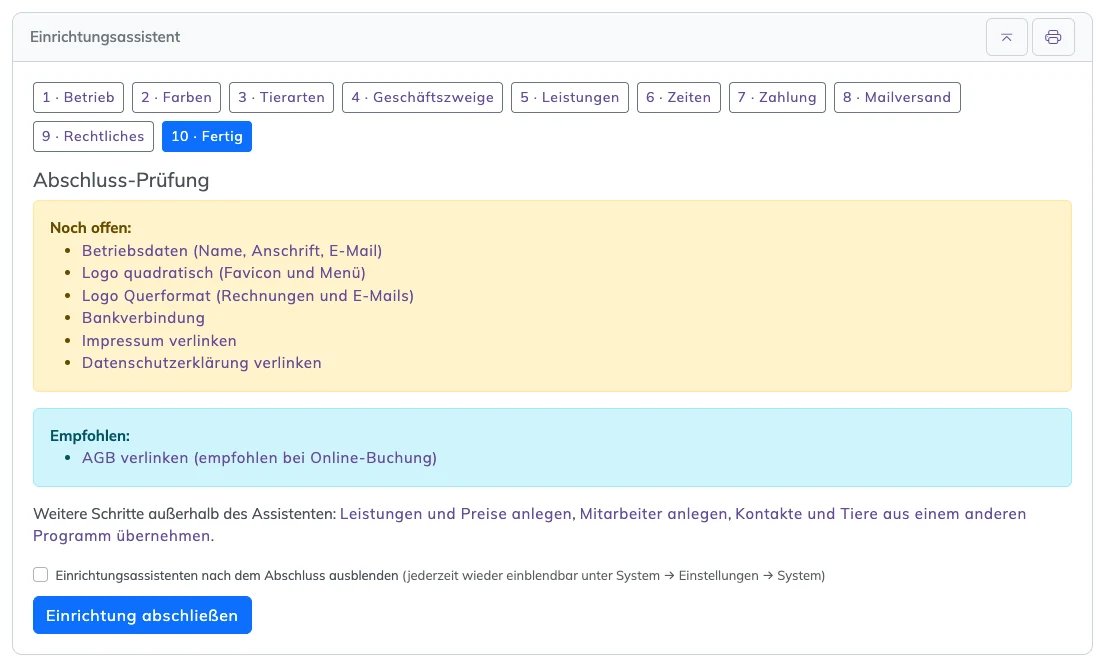Click the Impressum verlinken link

[x=159, y=341]
